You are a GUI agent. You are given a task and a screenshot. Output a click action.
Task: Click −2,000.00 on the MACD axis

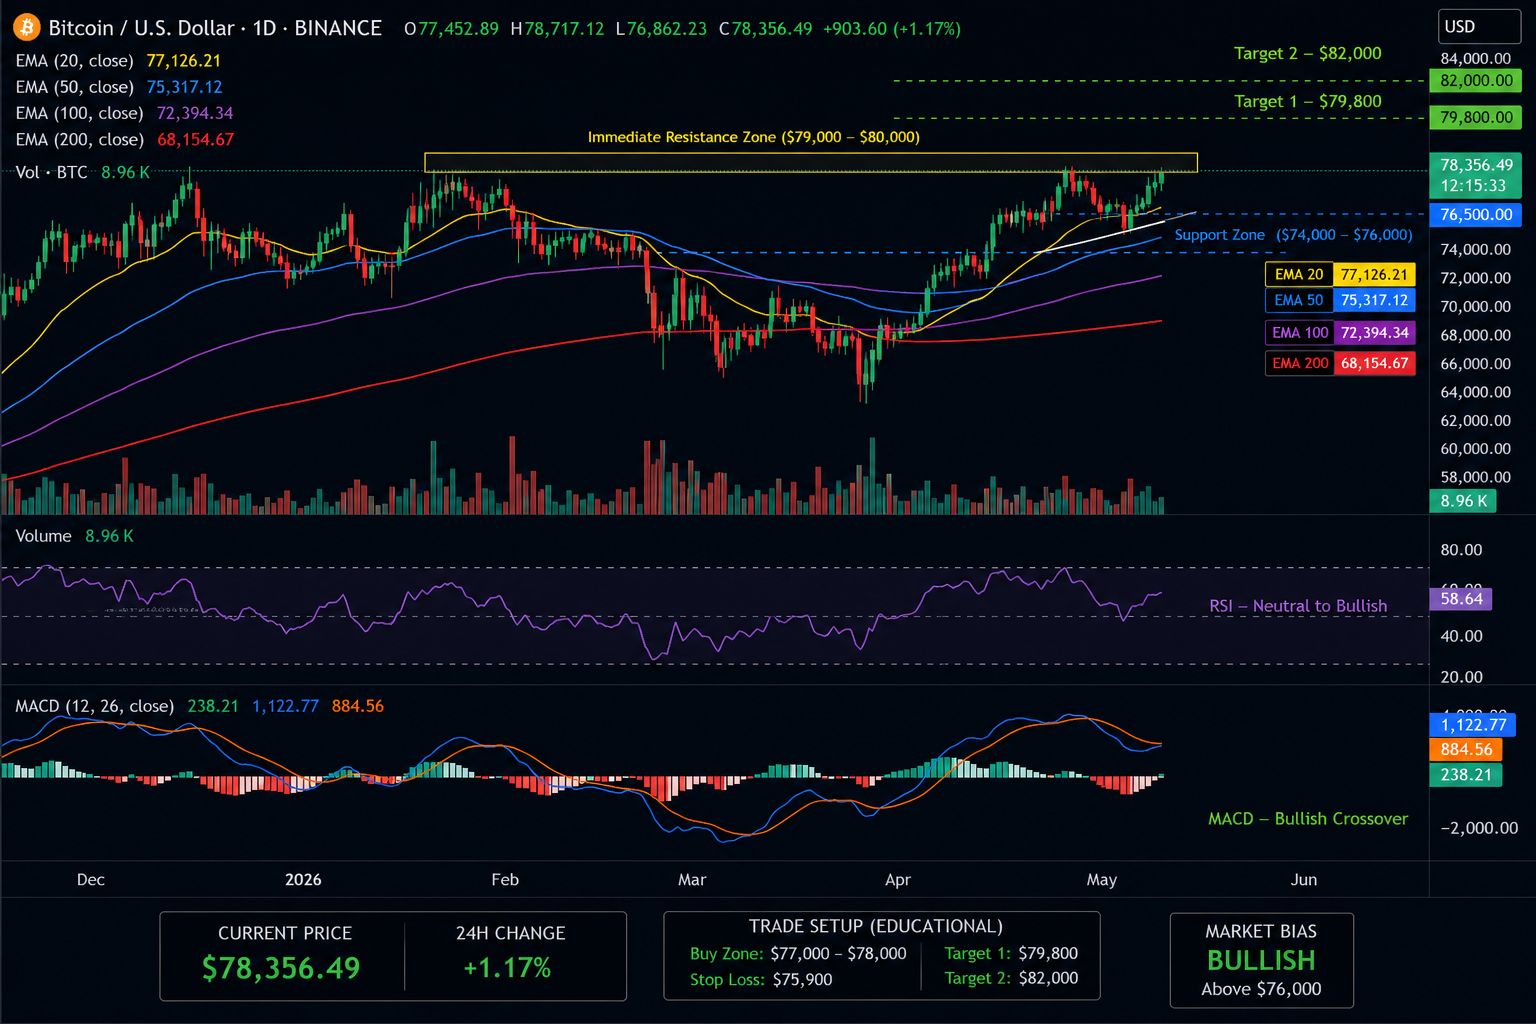pos(1479,828)
